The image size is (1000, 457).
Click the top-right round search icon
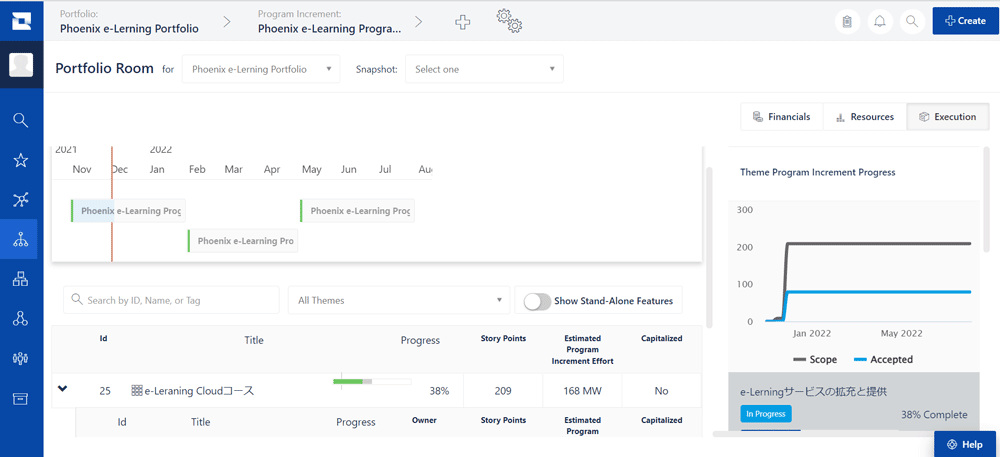[x=912, y=21]
